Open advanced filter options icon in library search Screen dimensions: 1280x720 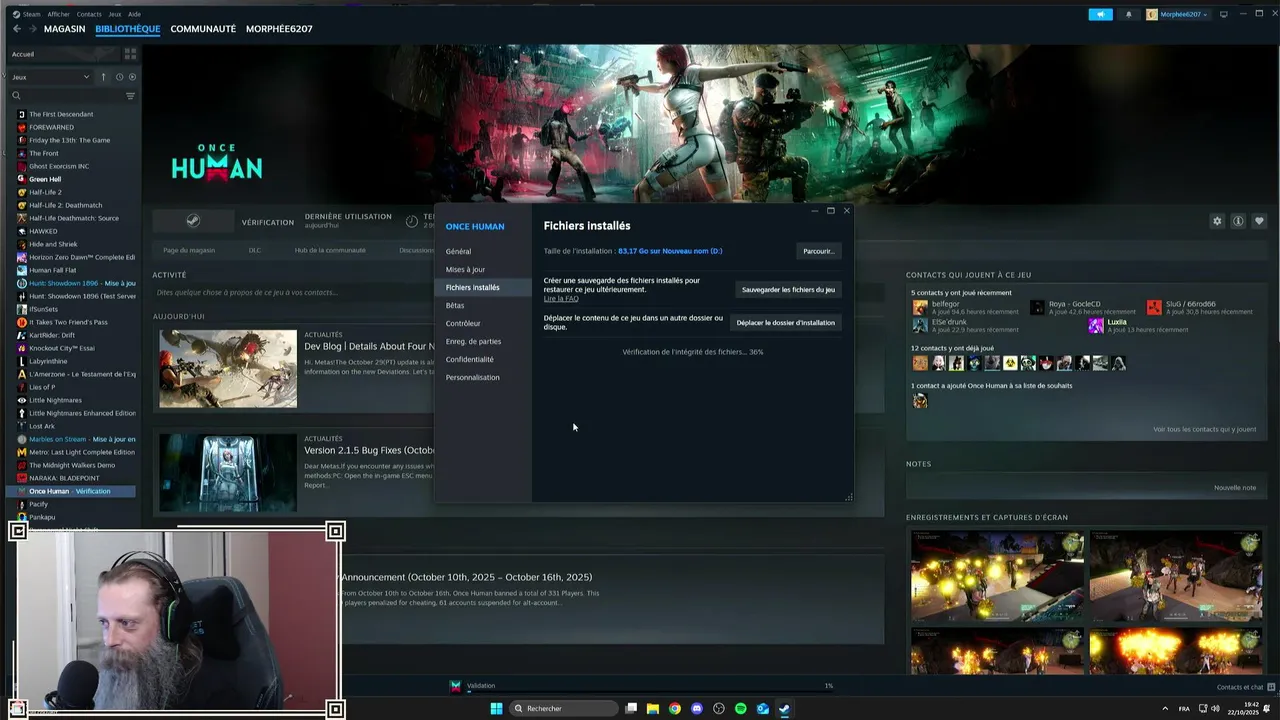pyautogui.click(x=130, y=96)
